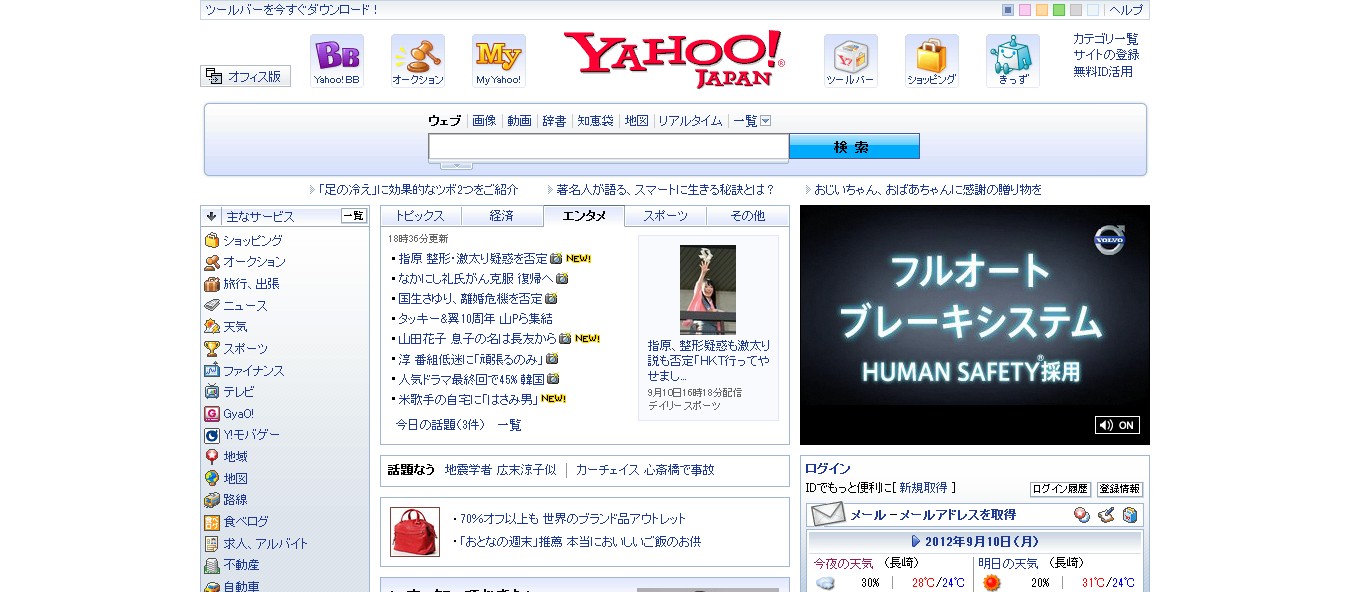
Task: Toggle the ad sound ON button
Action: click(1117, 425)
